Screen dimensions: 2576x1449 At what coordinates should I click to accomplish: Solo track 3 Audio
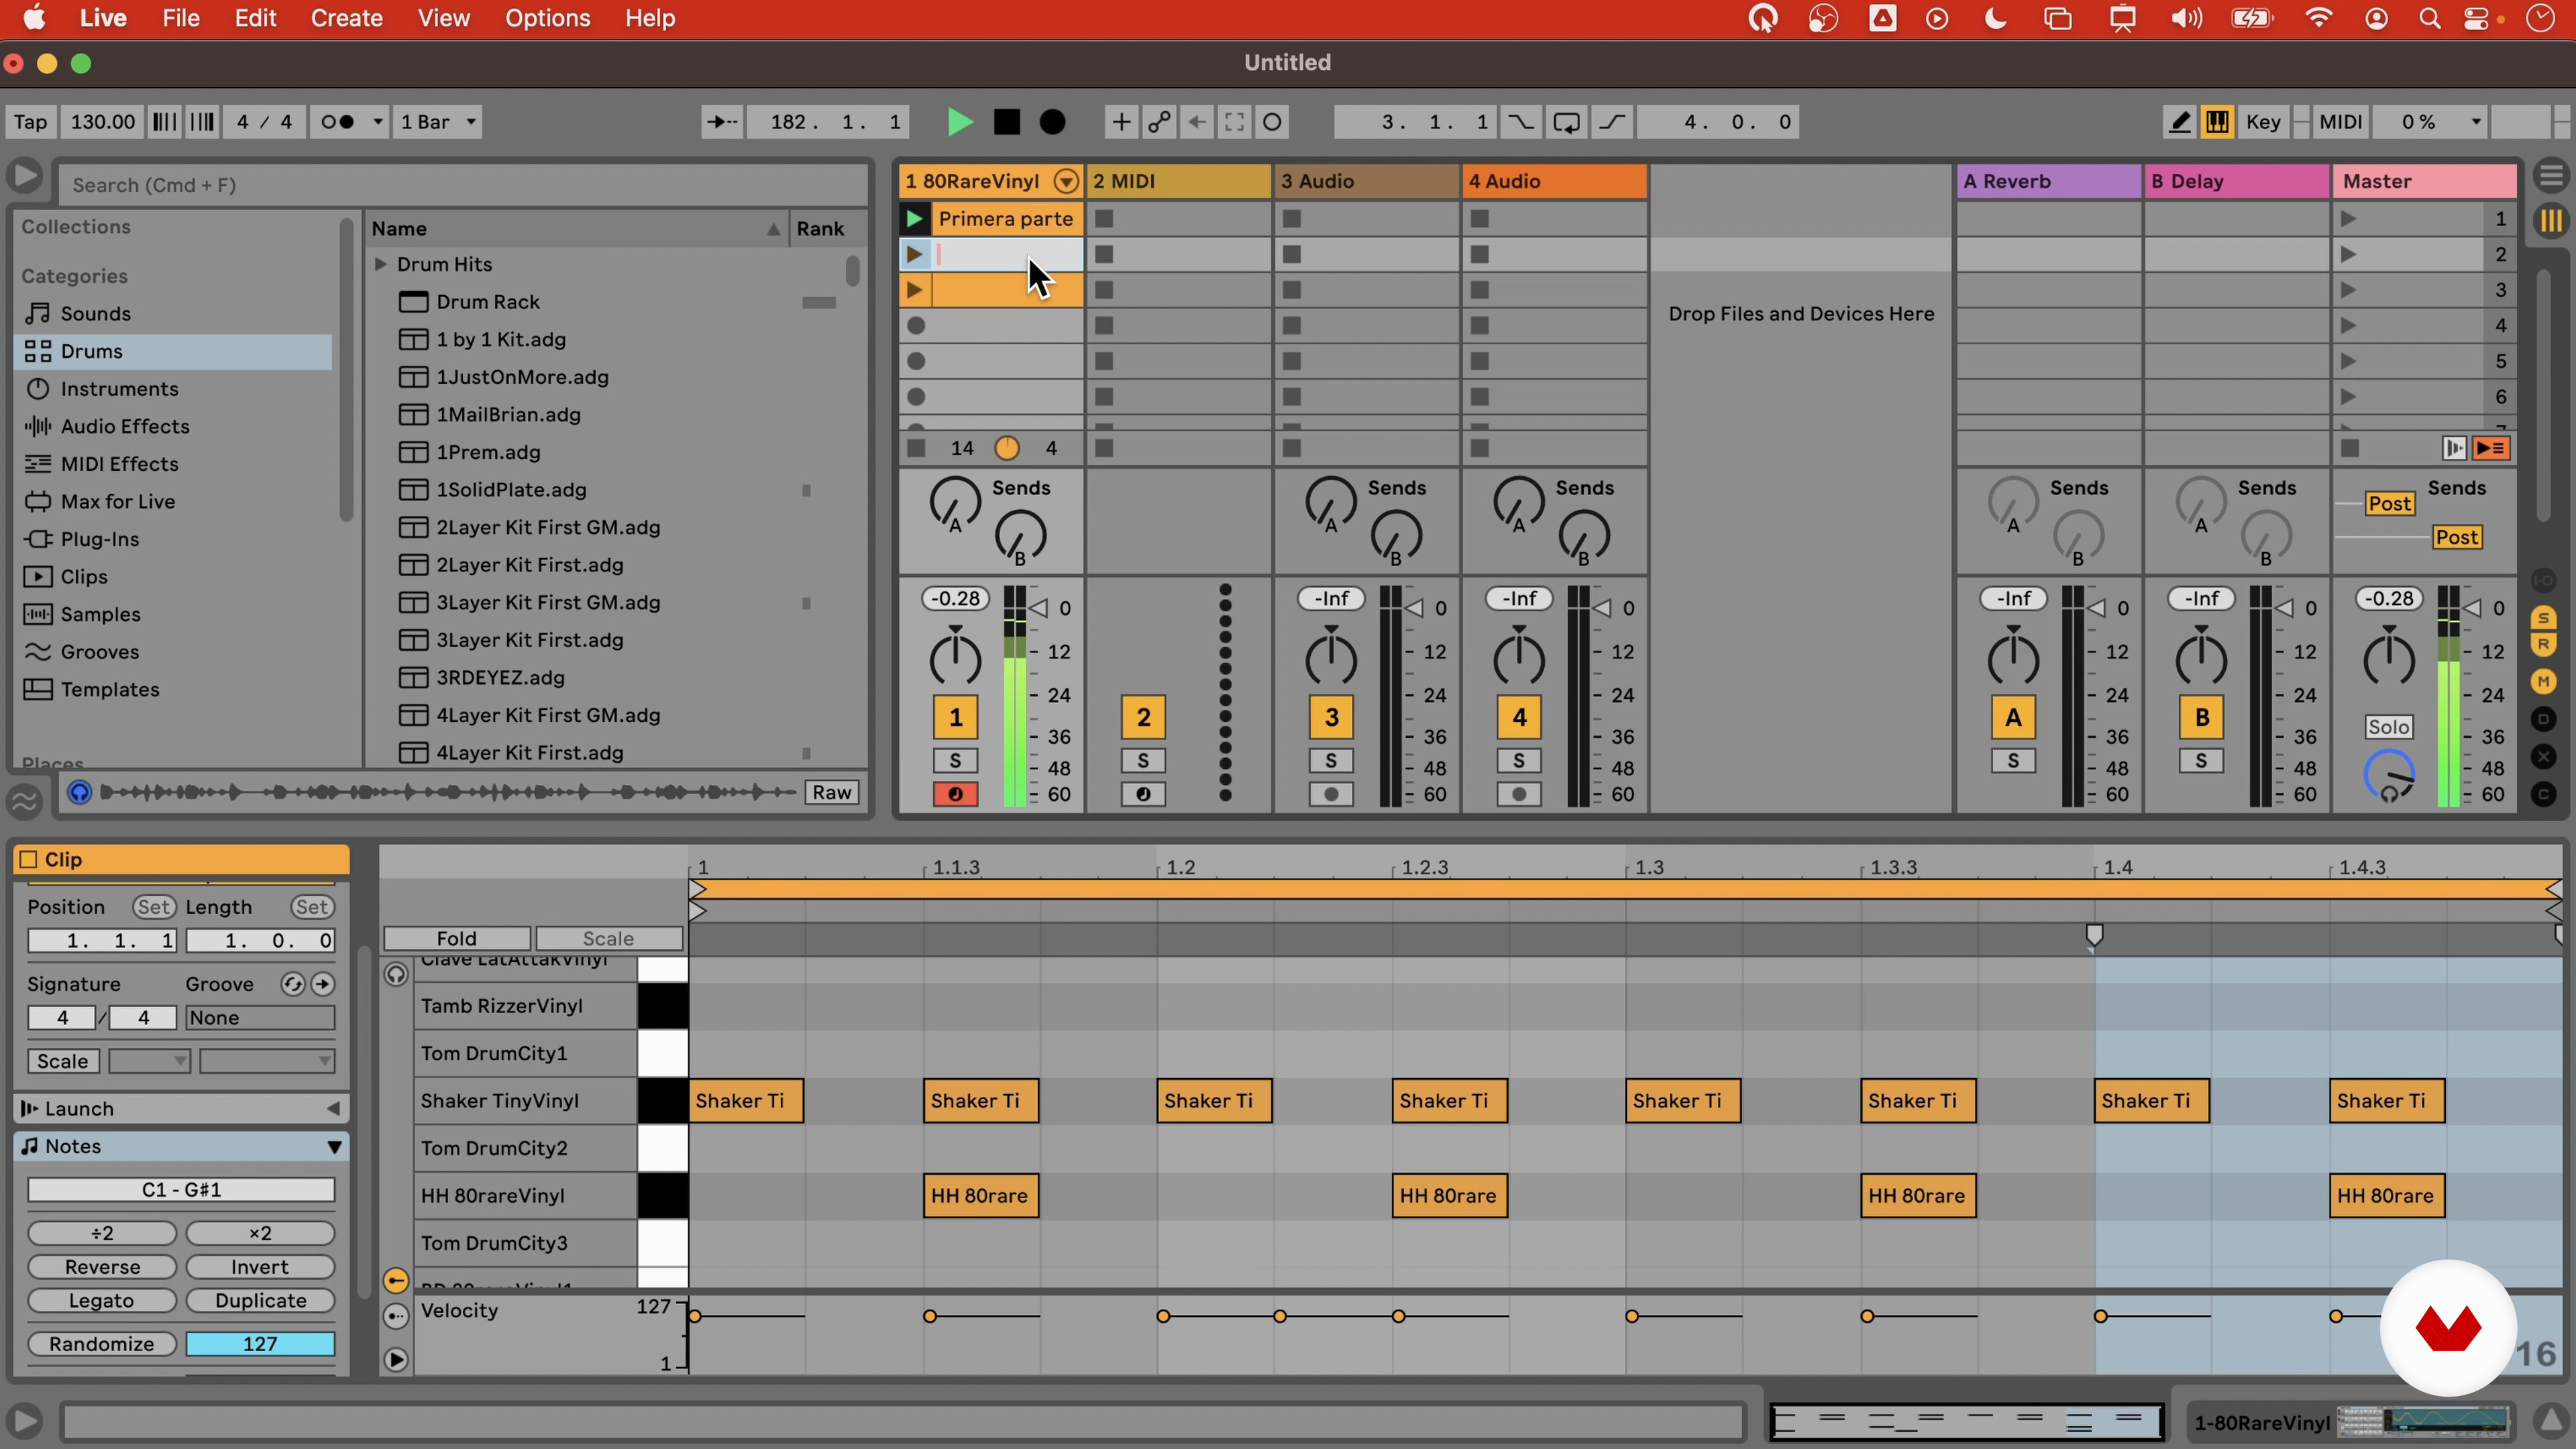point(1331,761)
